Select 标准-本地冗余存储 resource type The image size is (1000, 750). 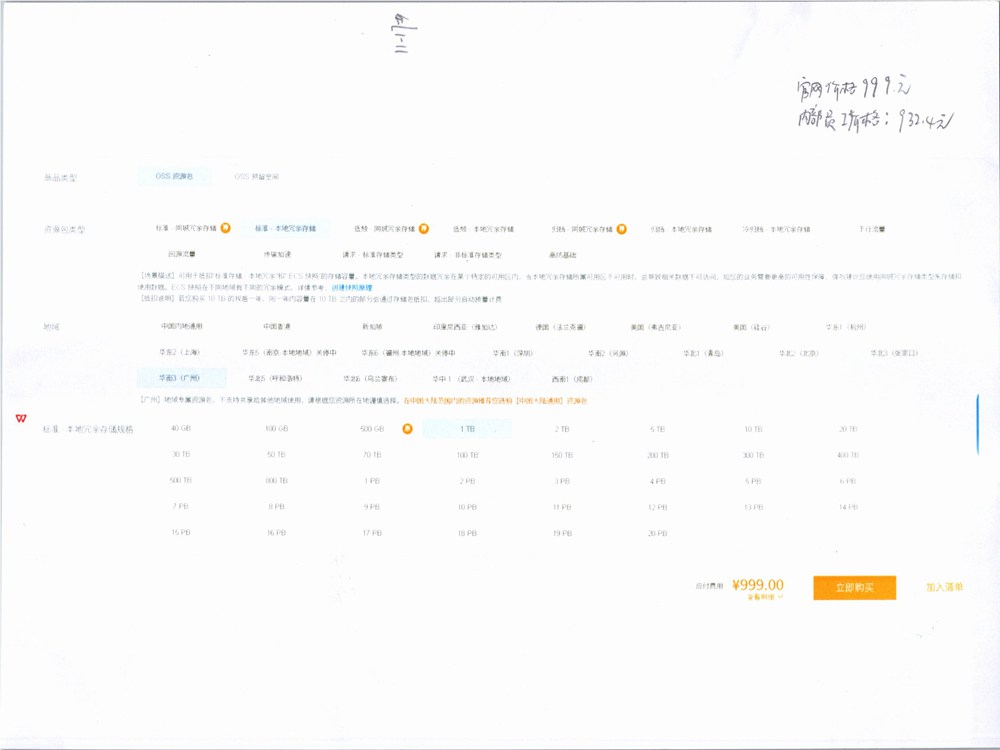[x=285, y=228]
